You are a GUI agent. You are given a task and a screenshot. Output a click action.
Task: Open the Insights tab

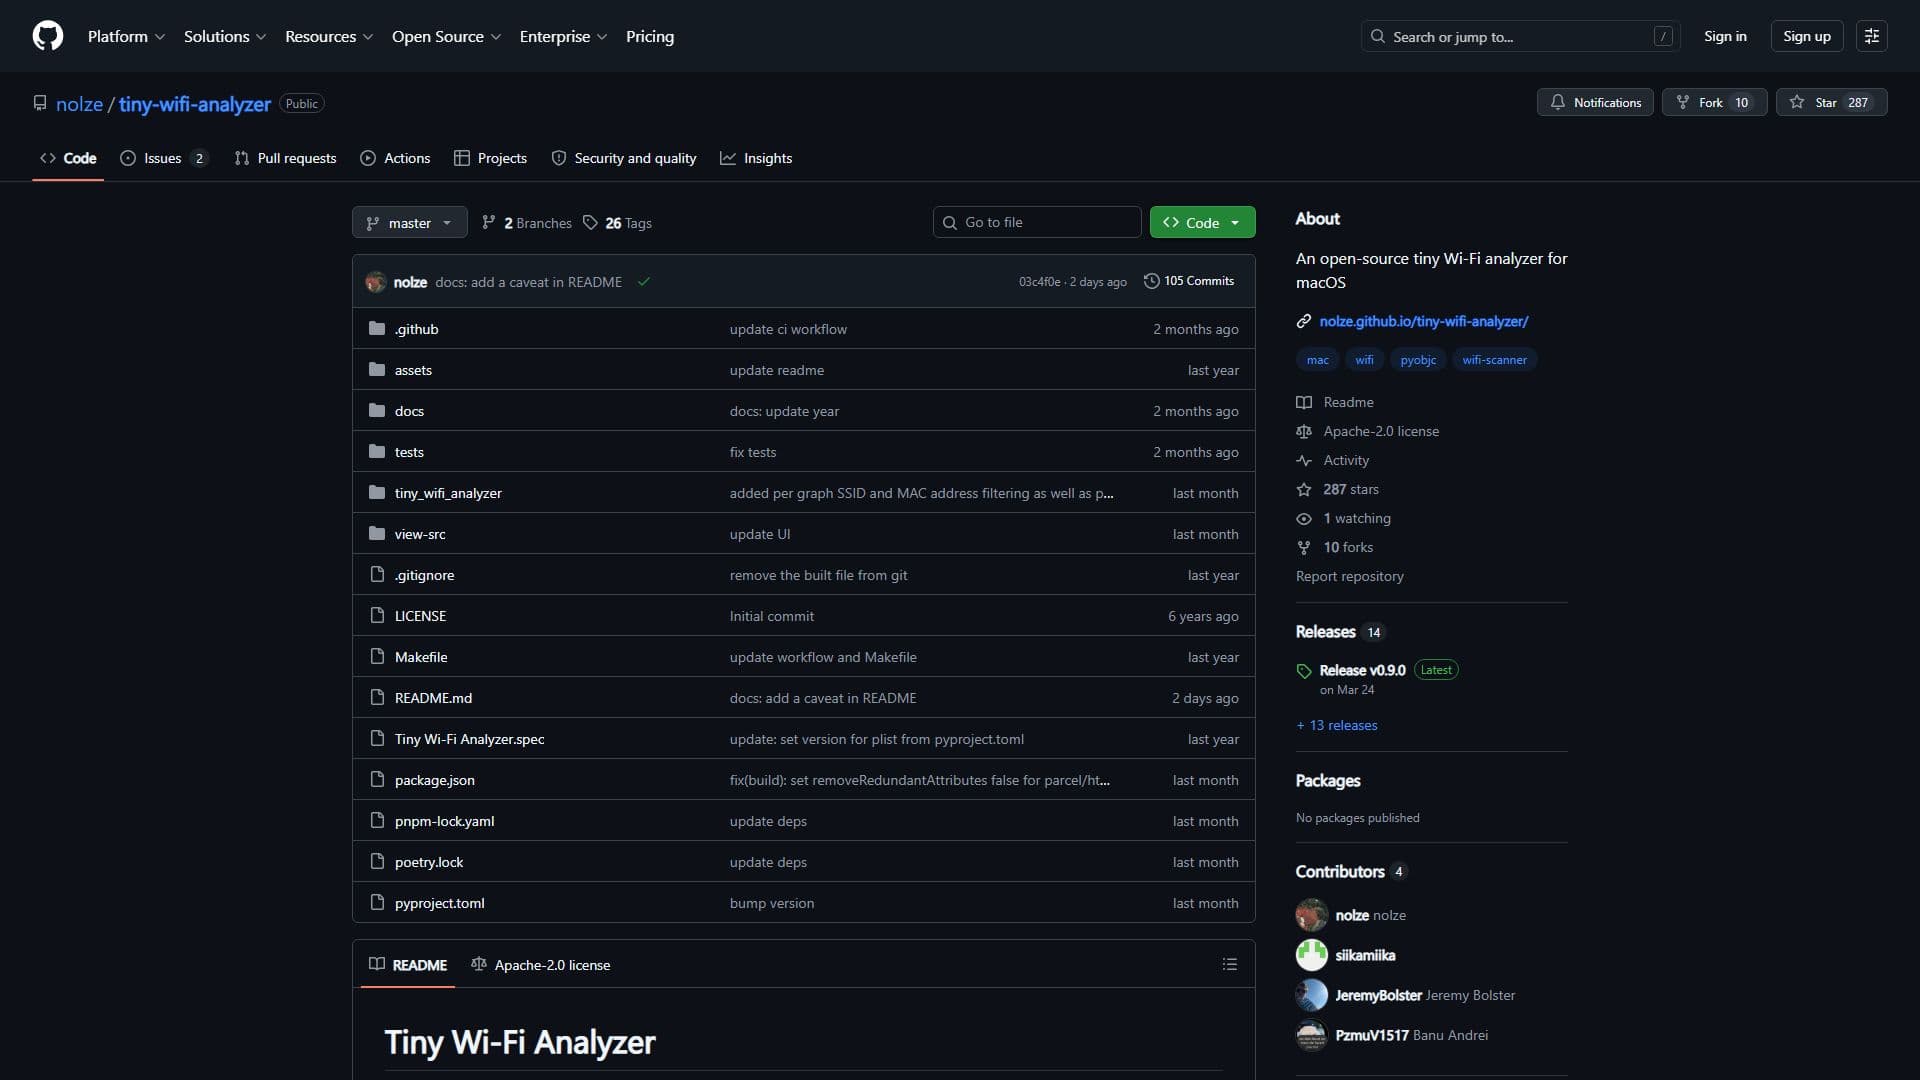(x=756, y=158)
